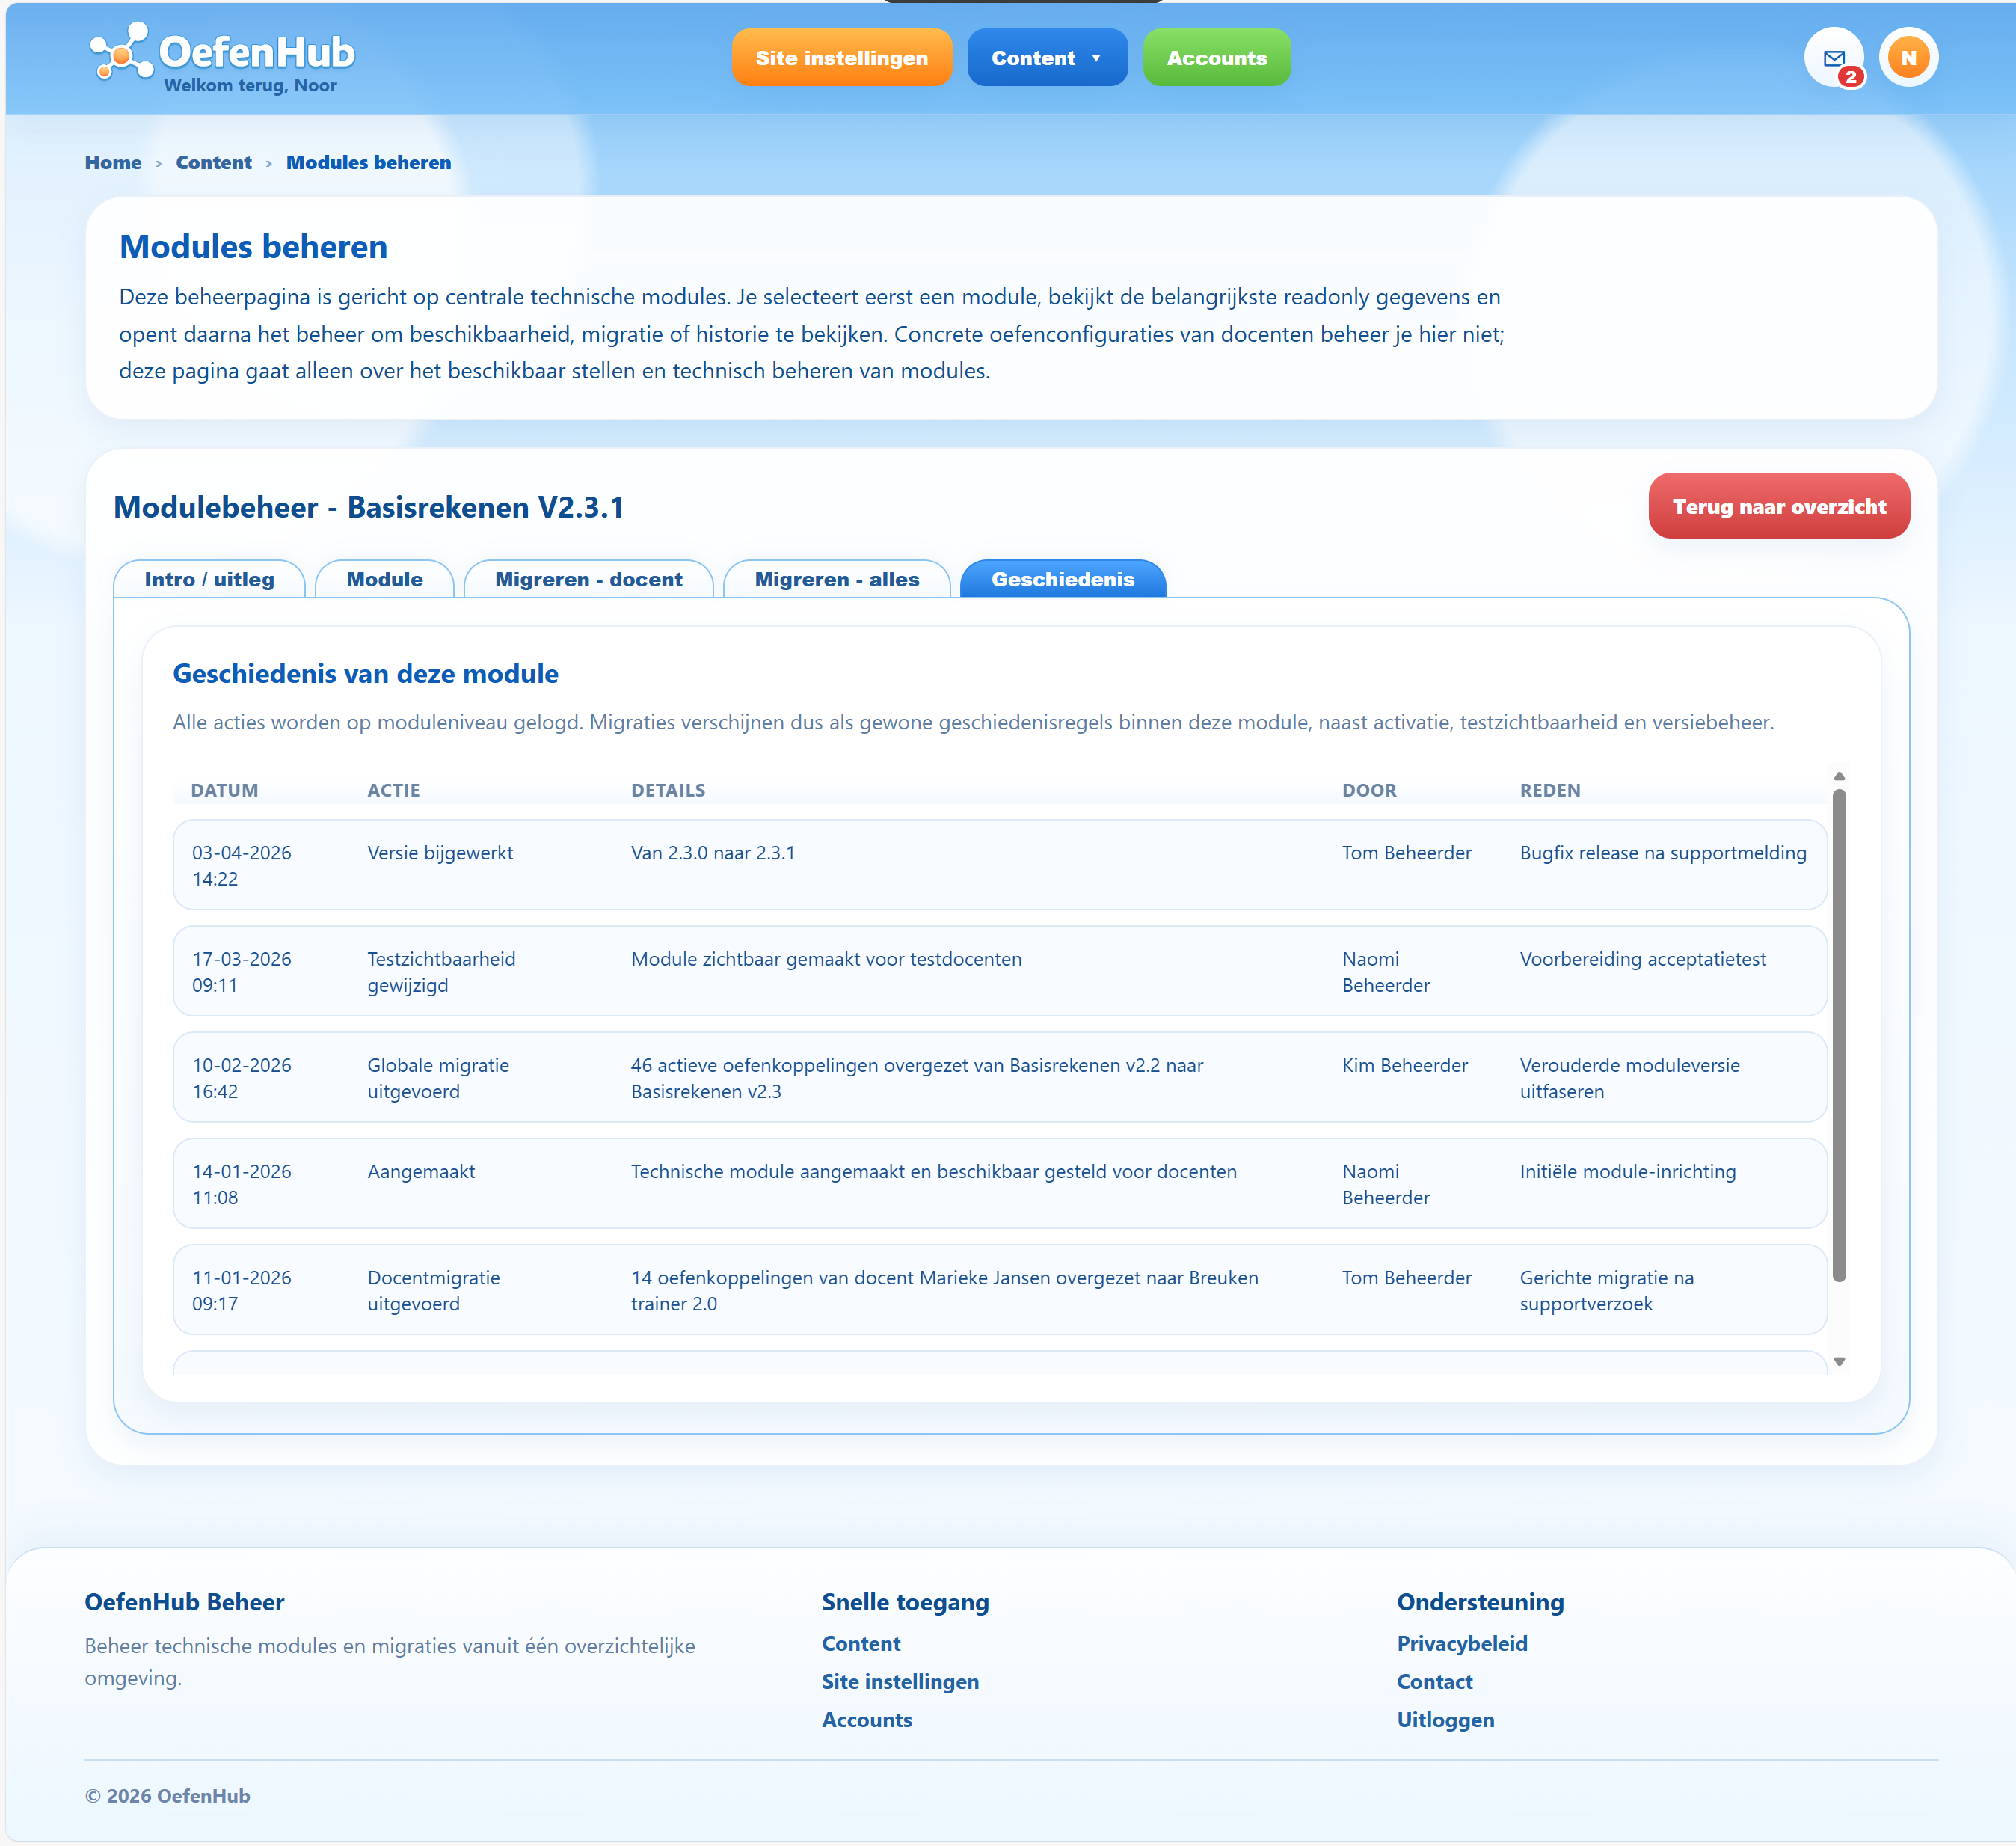The width and height of the screenshot is (2016, 1846).
Task: Select 'Testzichtbaarheid gewijzigd' action cell
Action: (x=441, y=972)
